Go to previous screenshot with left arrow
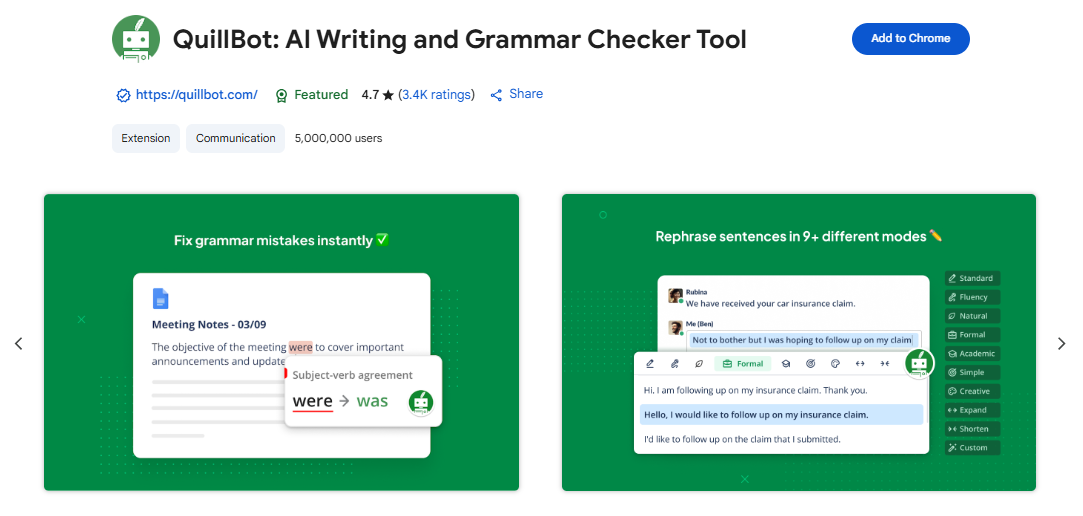This screenshot has width=1083, height=516. (x=18, y=344)
